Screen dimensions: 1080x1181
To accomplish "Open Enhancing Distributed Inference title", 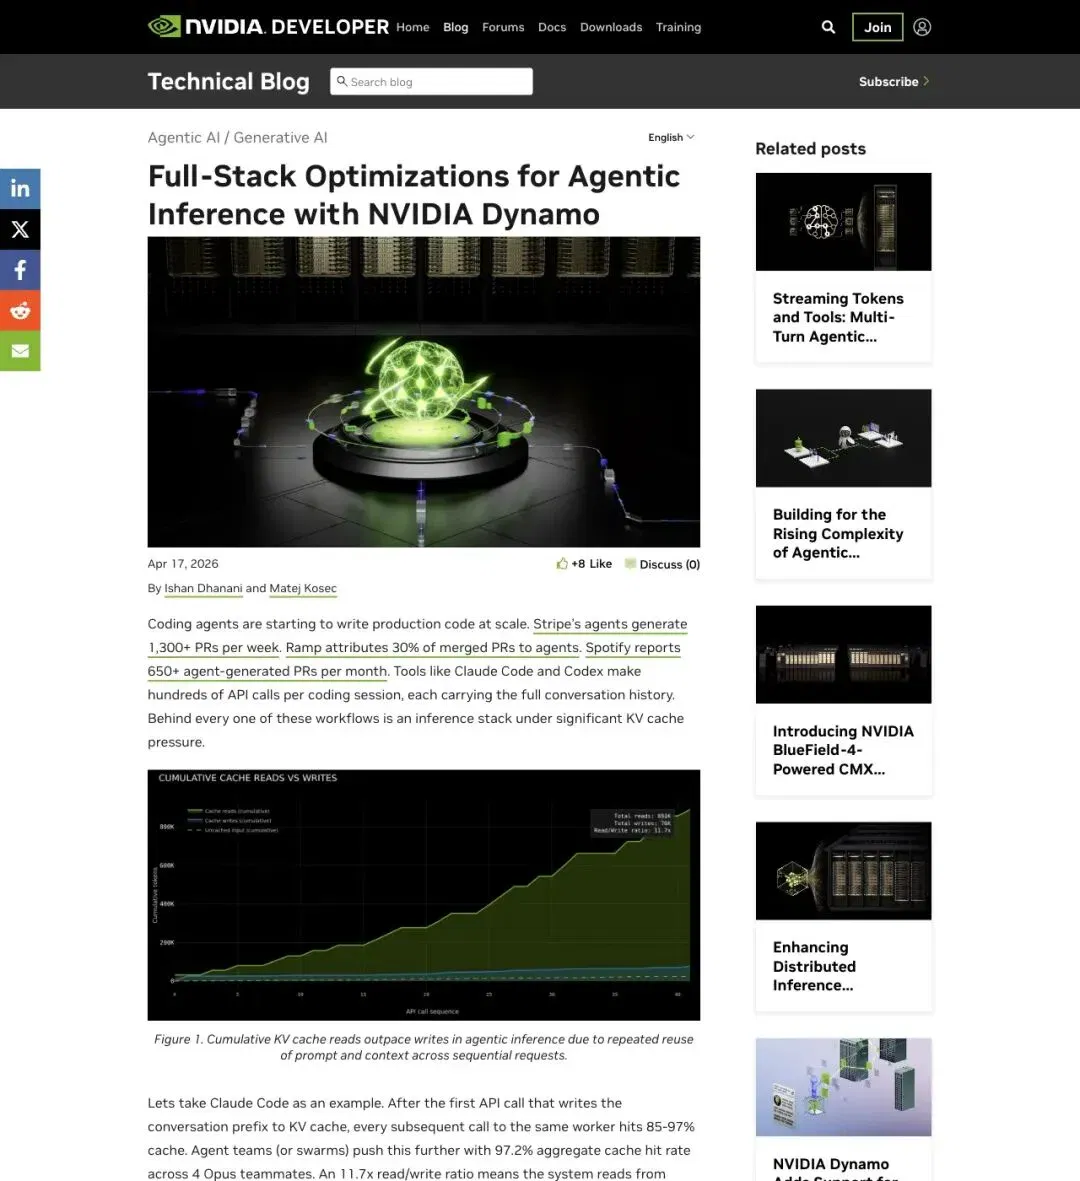I will [814, 966].
